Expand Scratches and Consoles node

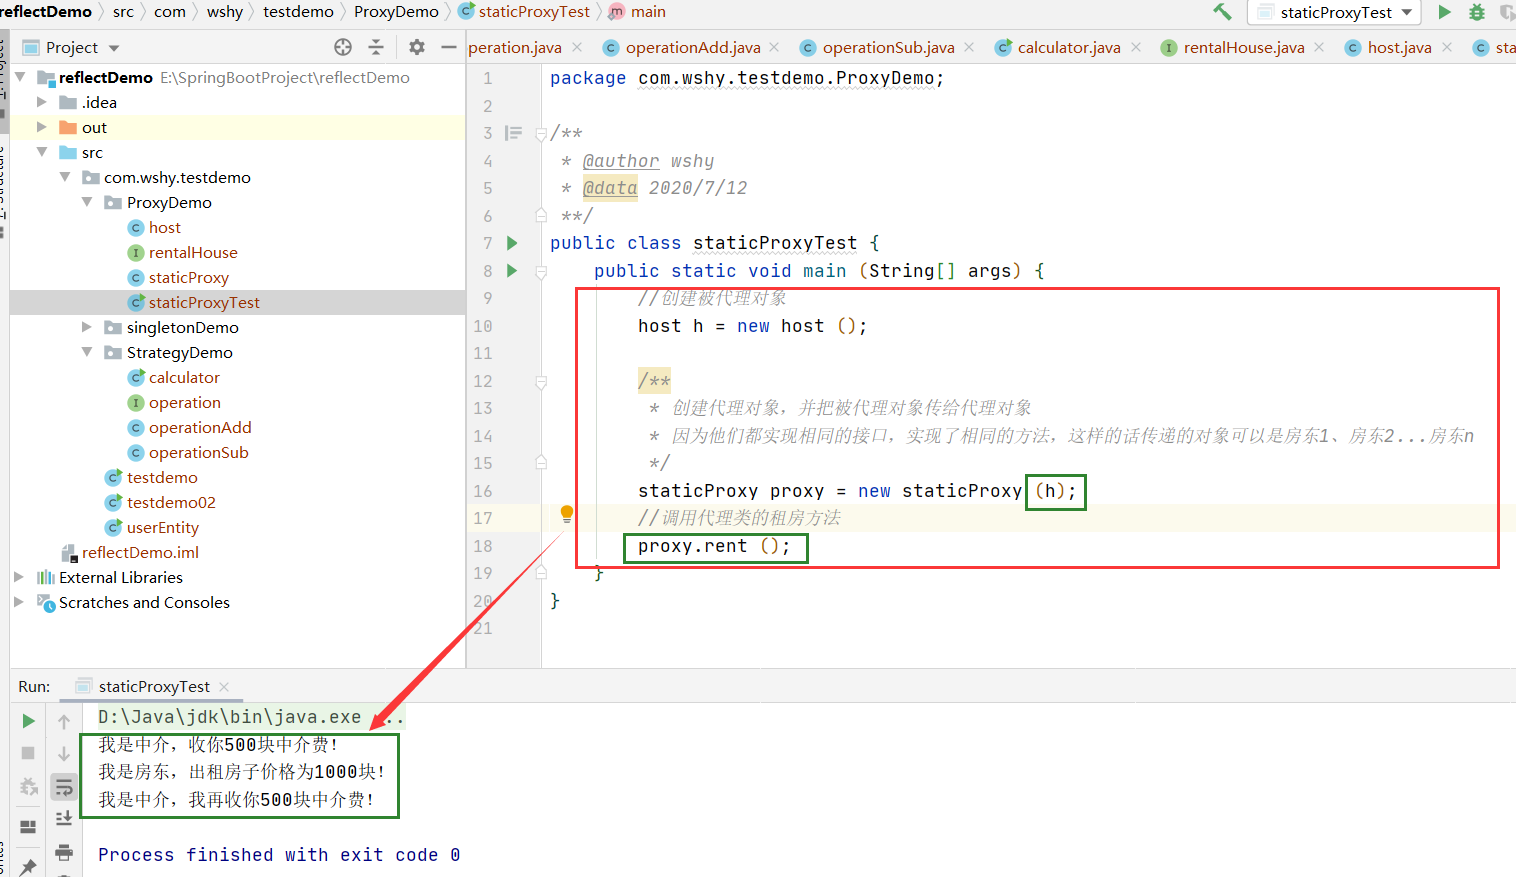19,602
